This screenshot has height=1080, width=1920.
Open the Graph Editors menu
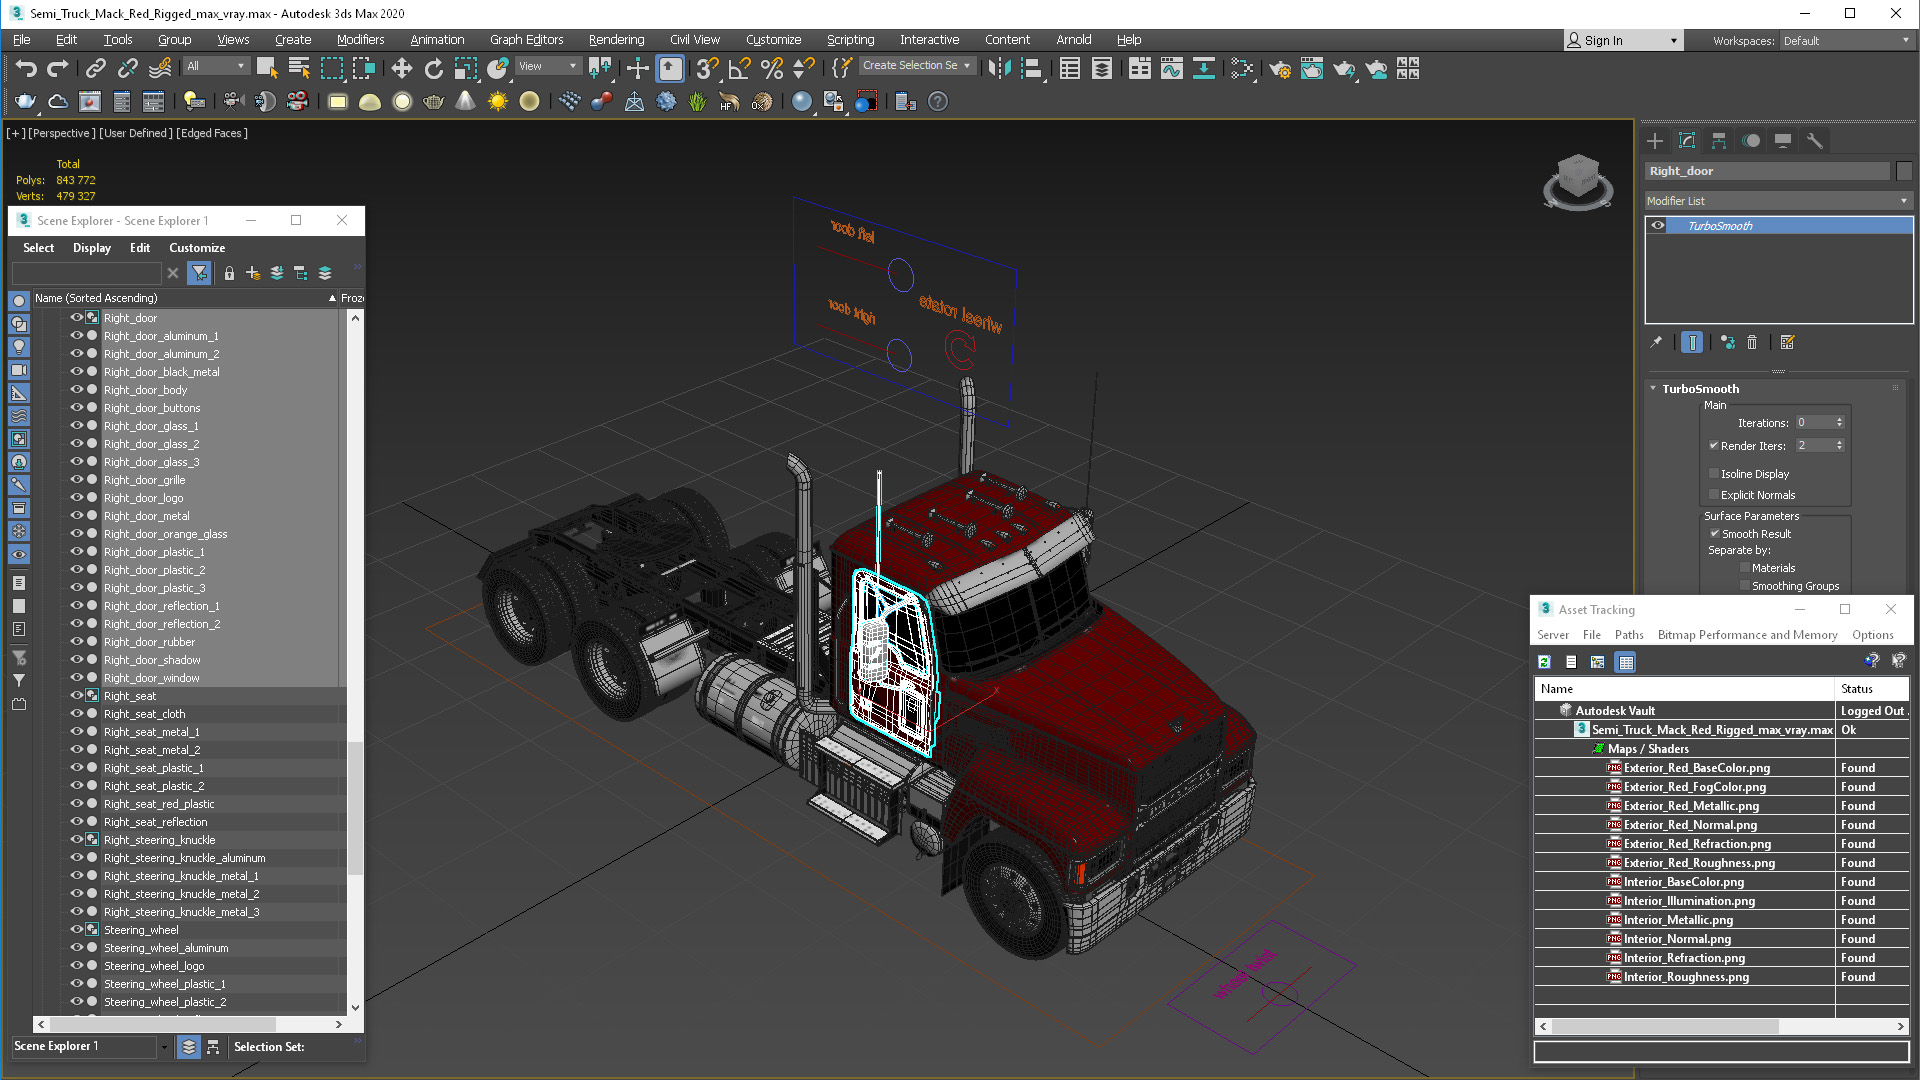[526, 40]
